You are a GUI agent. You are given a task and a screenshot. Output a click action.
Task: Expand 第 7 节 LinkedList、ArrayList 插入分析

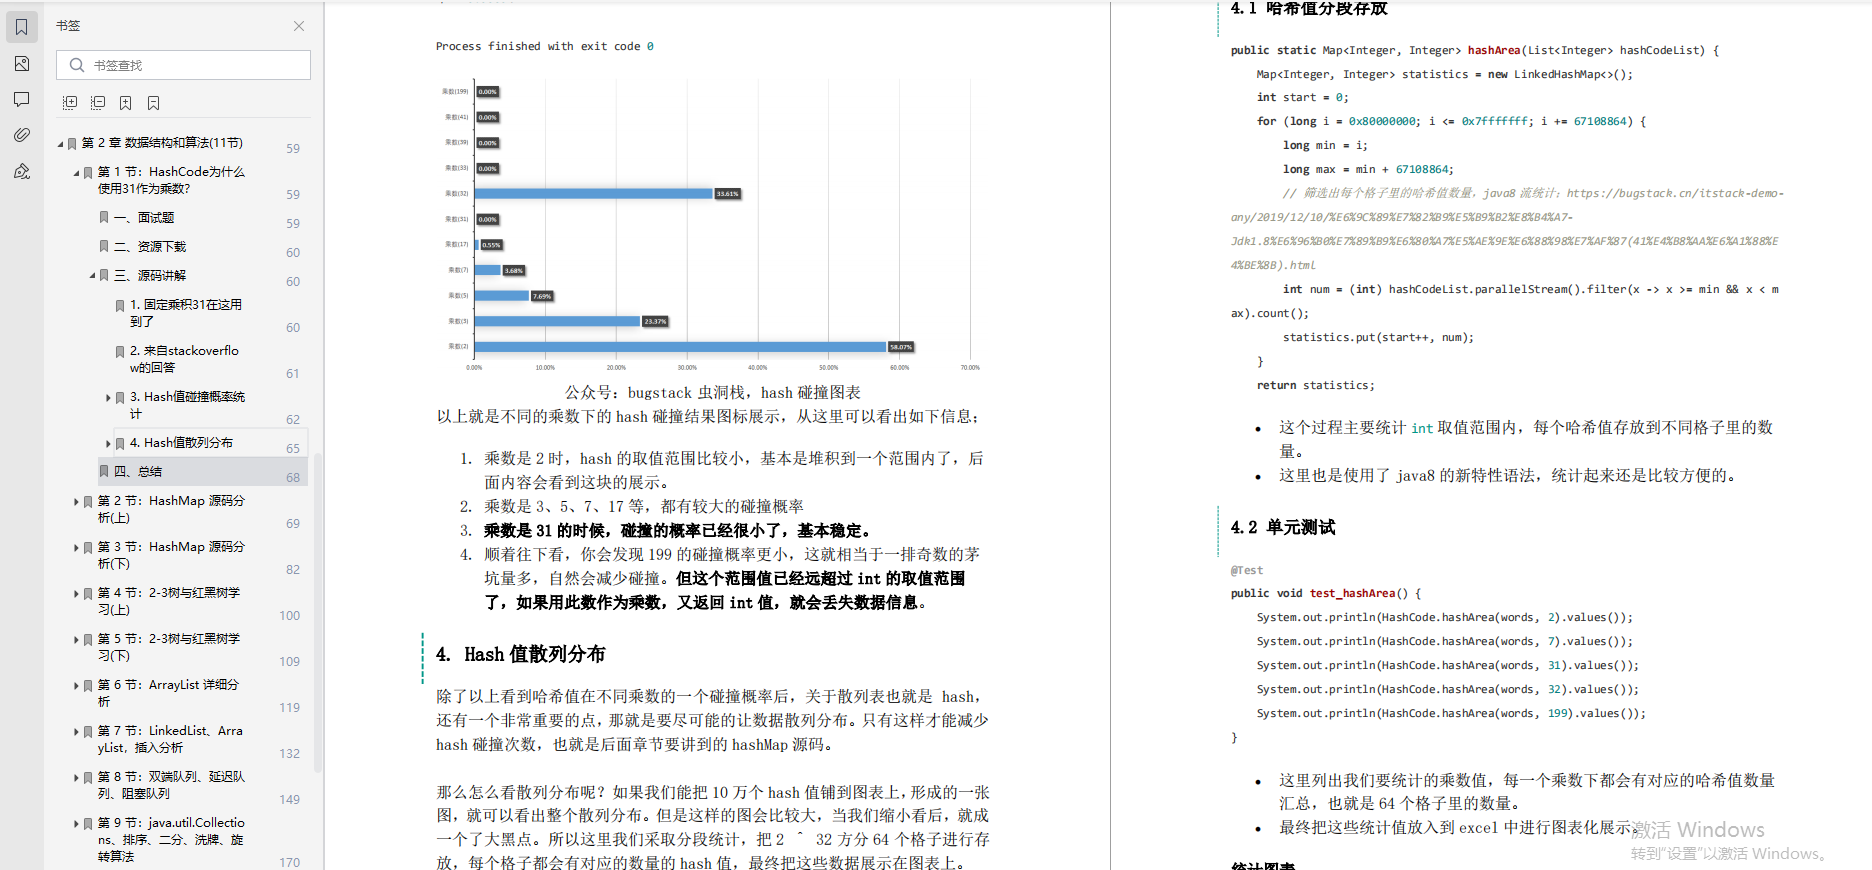click(76, 732)
